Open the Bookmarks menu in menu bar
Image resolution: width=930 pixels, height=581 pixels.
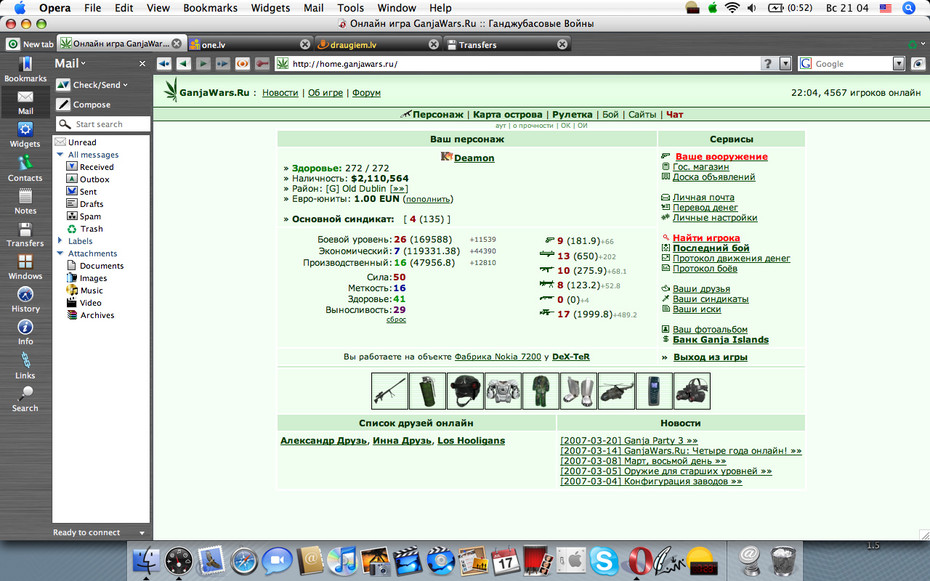point(210,8)
